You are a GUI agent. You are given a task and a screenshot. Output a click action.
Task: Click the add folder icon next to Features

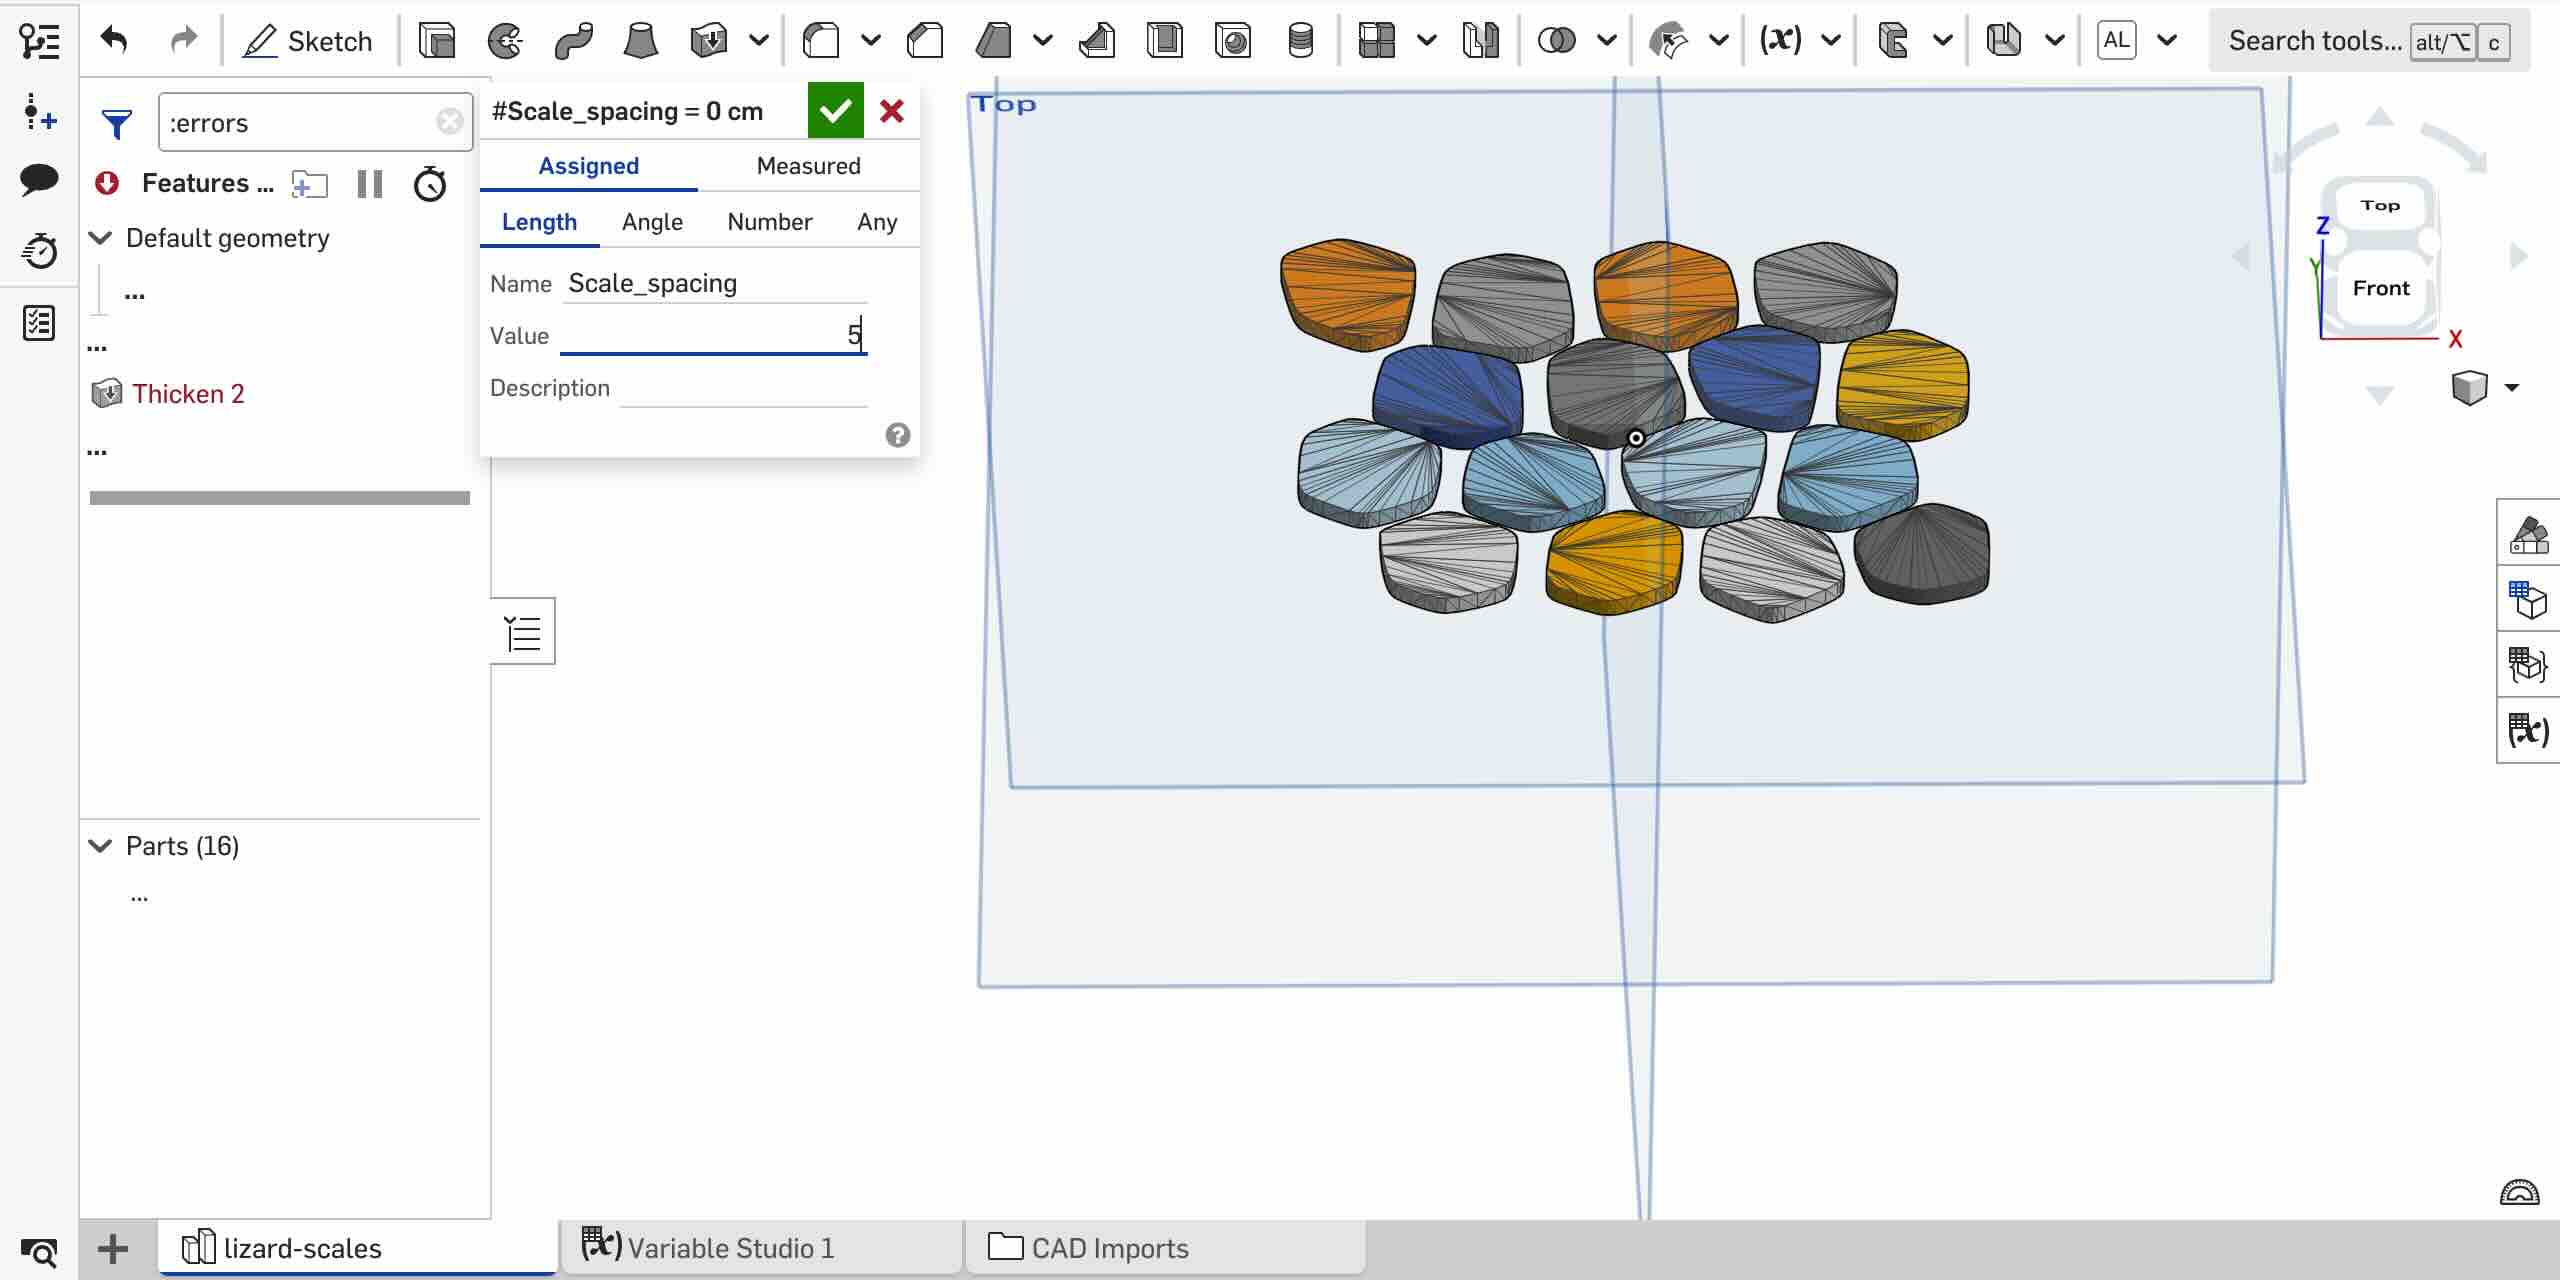coord(309,184)
